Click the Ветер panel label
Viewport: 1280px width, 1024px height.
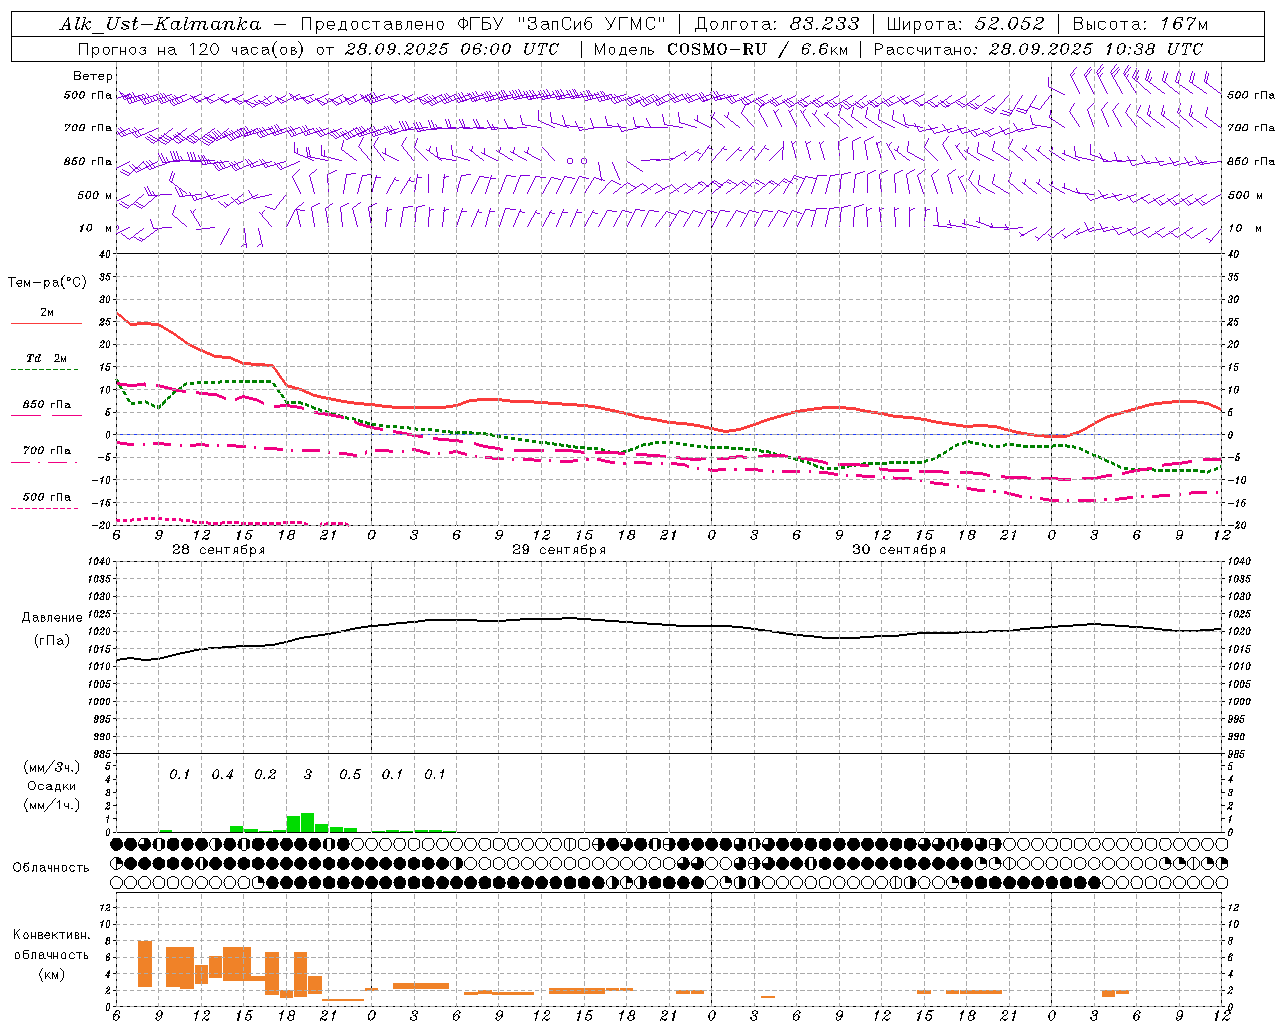coord(93,76)
